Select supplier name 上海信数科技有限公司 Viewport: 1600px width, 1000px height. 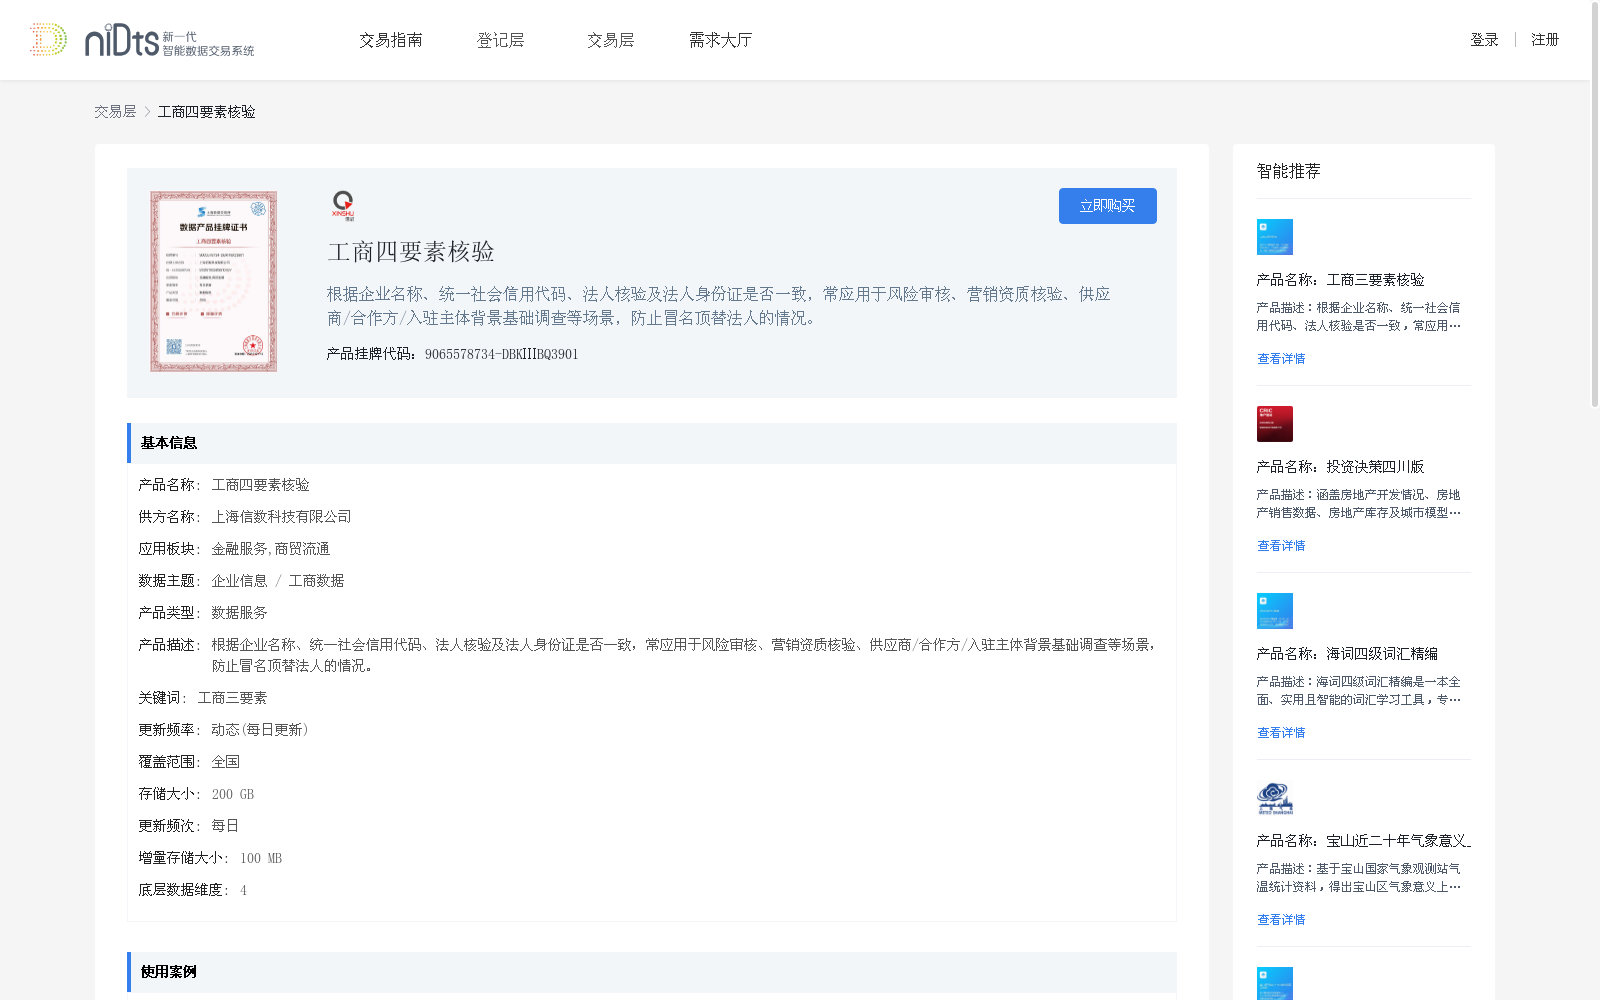[x=281, y=517]
